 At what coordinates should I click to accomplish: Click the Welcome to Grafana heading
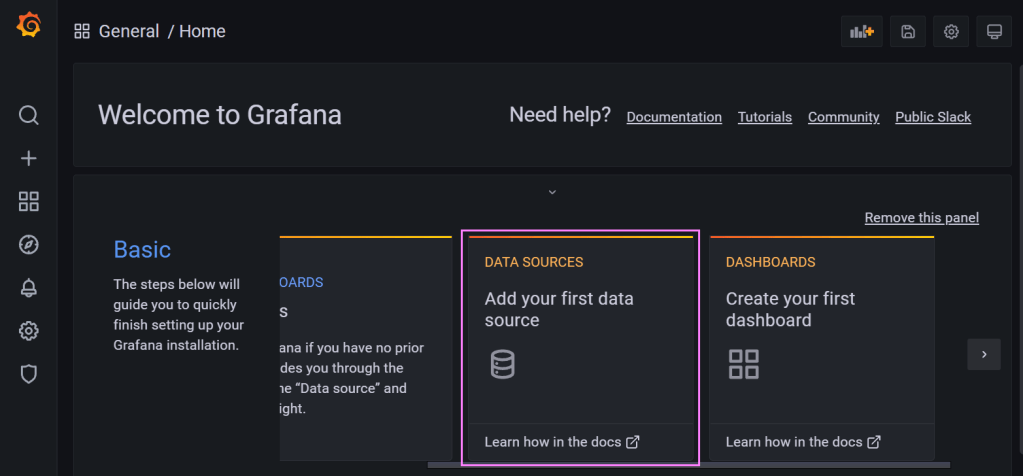(x=220, y=115)
